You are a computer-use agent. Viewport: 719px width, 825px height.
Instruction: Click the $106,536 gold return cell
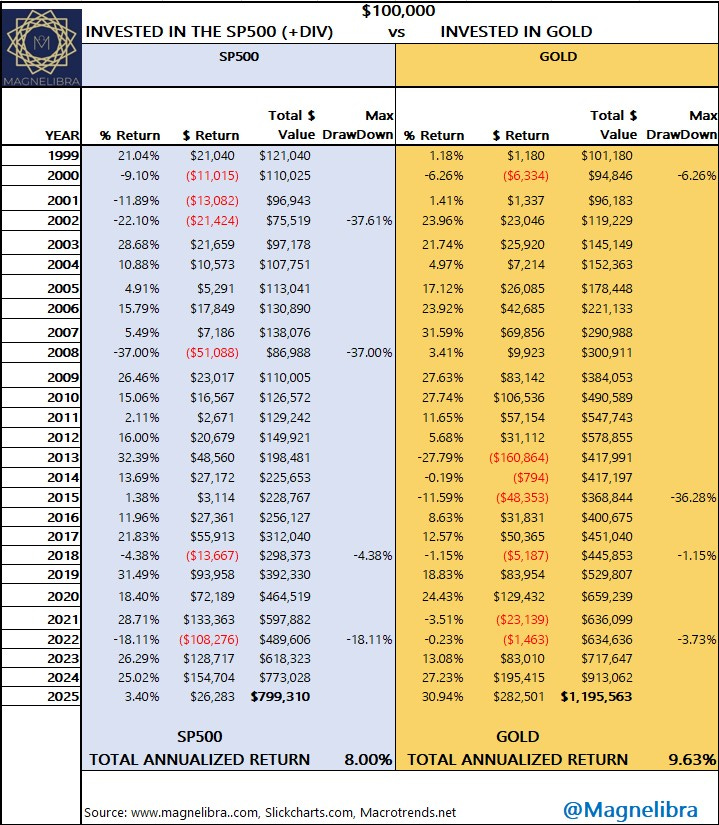[x=519, y=398]
